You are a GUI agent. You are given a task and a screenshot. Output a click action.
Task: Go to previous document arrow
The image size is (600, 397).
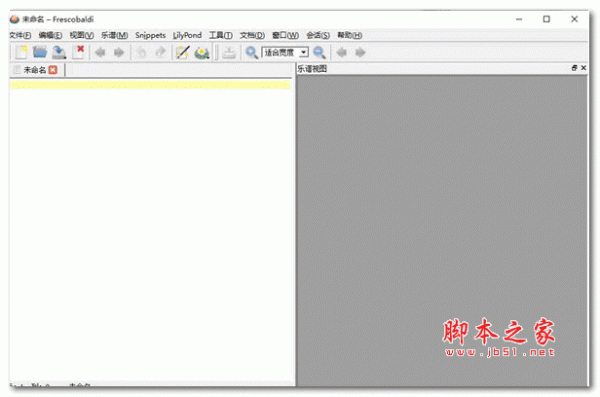point(100,52)
